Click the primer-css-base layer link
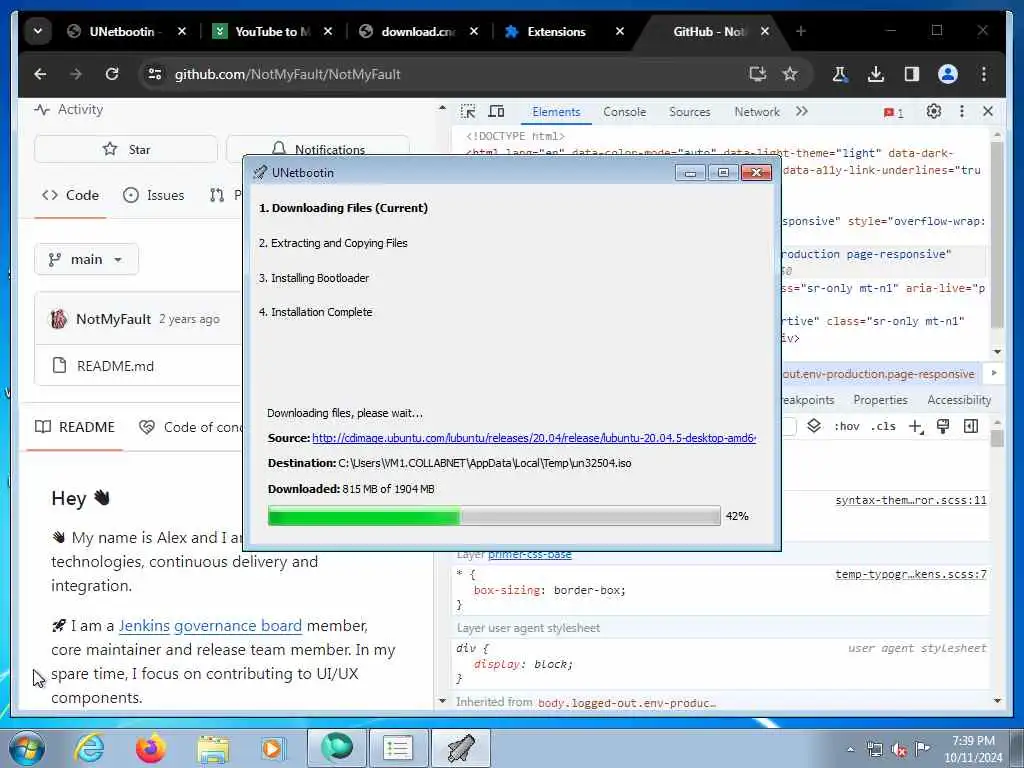Viewport: 1024px width, 768px height. [530, 554]
